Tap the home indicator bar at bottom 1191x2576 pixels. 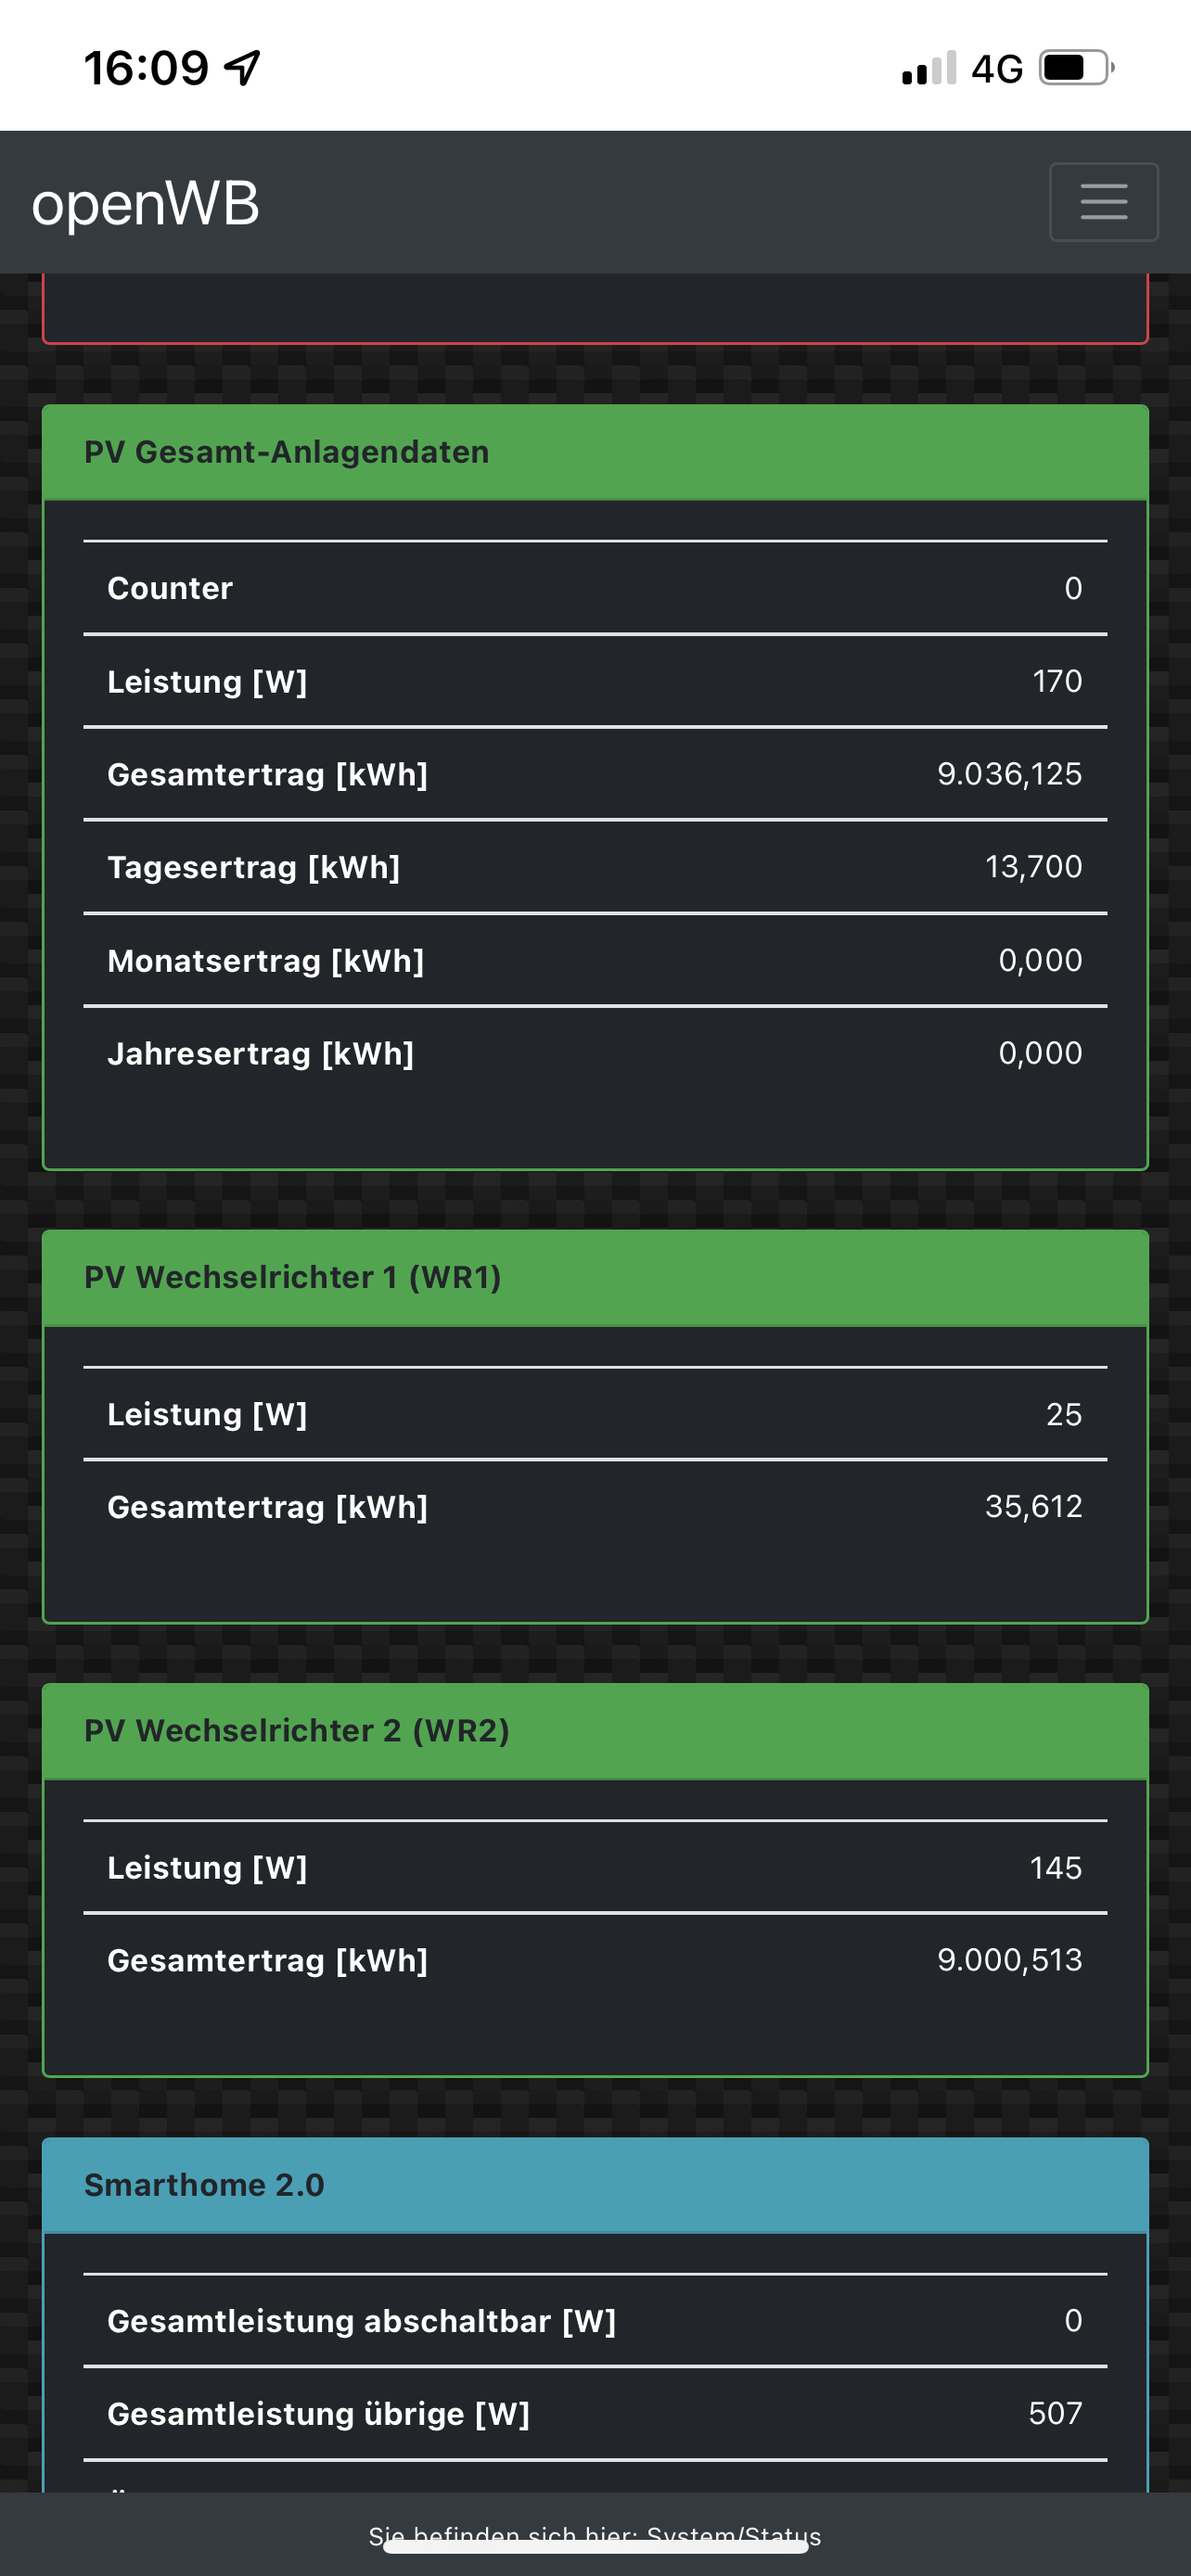[x=595, y=2546]
